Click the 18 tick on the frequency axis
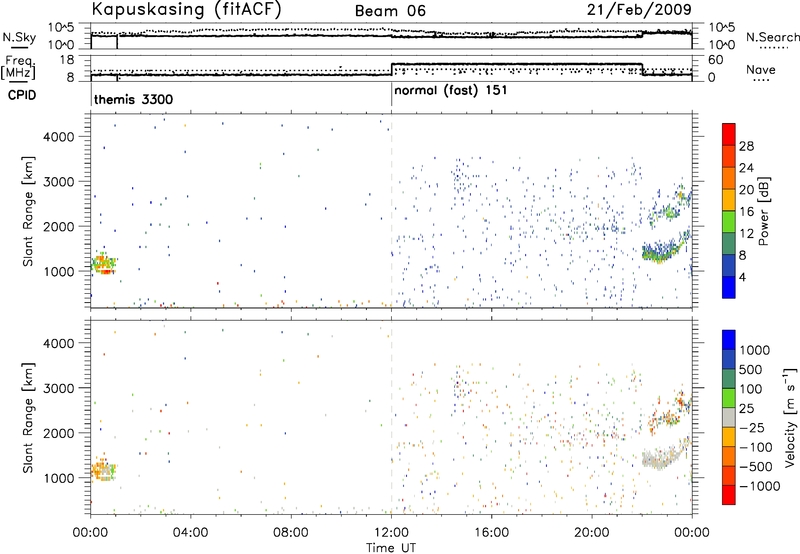 coord(68,60)
